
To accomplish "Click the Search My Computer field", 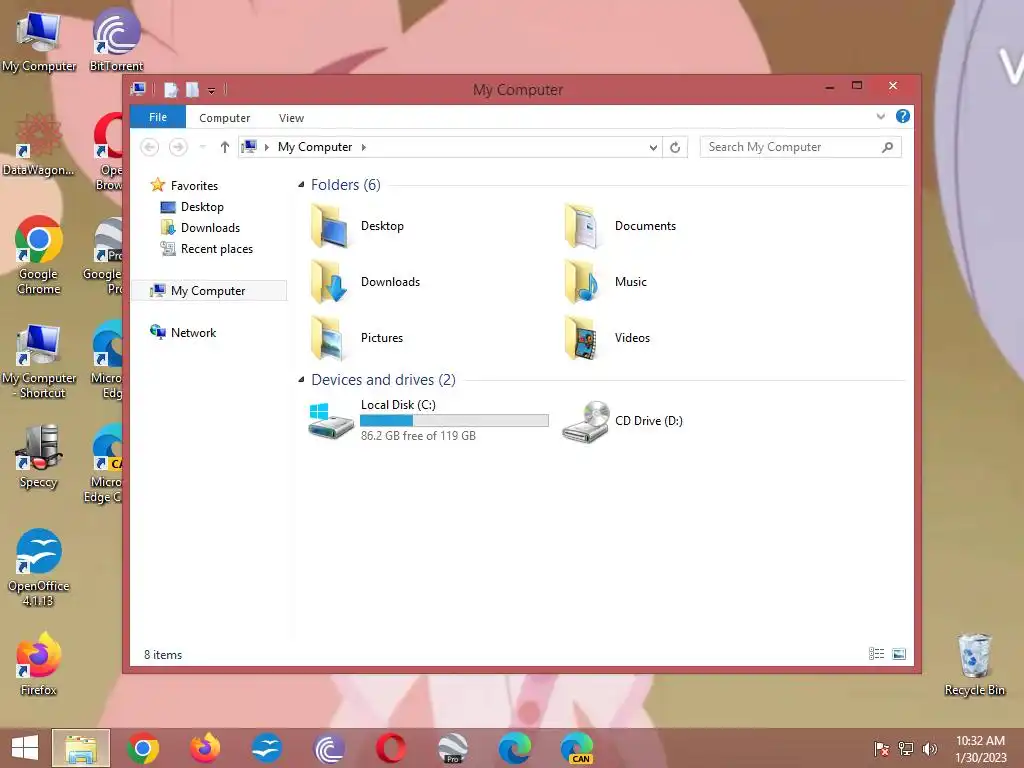I will tap(800, 147).
